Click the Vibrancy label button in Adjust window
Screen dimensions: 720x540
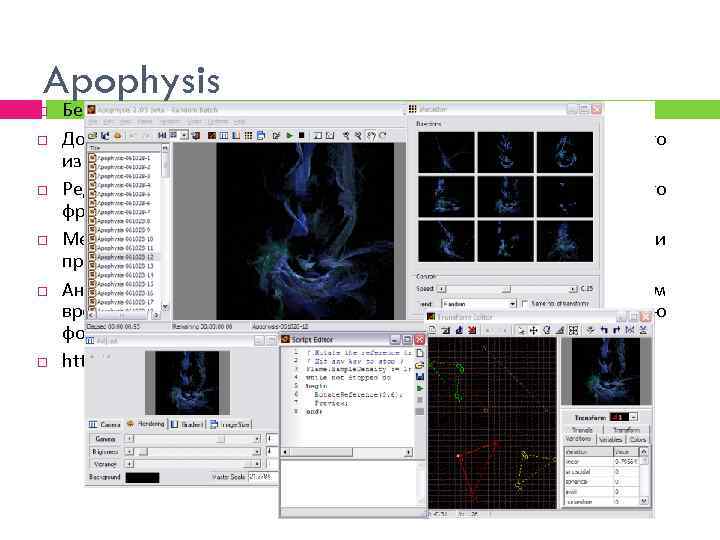(x=105, y=464)
